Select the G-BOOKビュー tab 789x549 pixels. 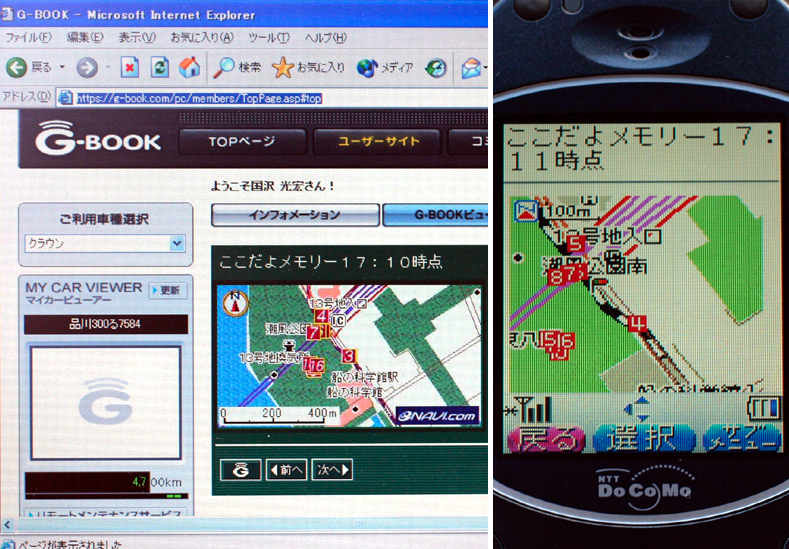[x=435, y=215]
